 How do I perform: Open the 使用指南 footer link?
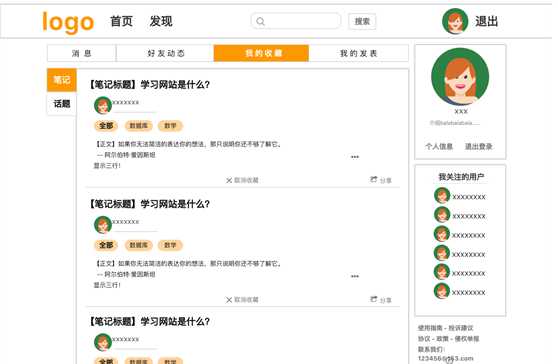tap(430, 328)
